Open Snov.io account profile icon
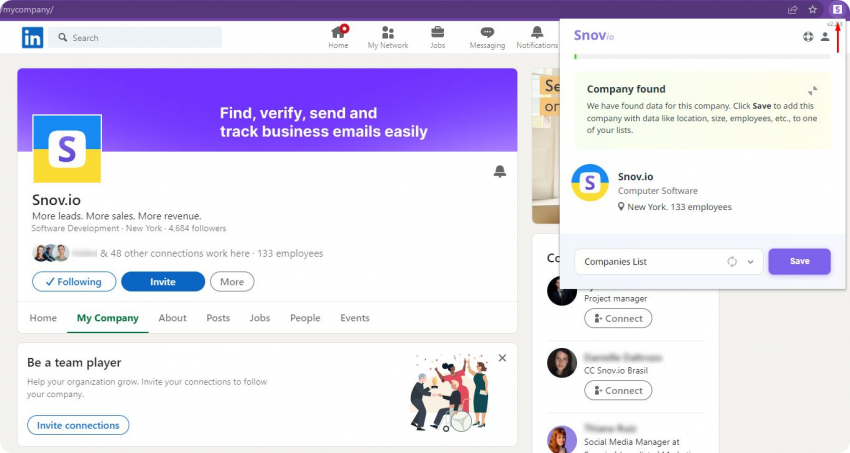Viewport: 850px width, 453px height. click(x=825, y=36)
